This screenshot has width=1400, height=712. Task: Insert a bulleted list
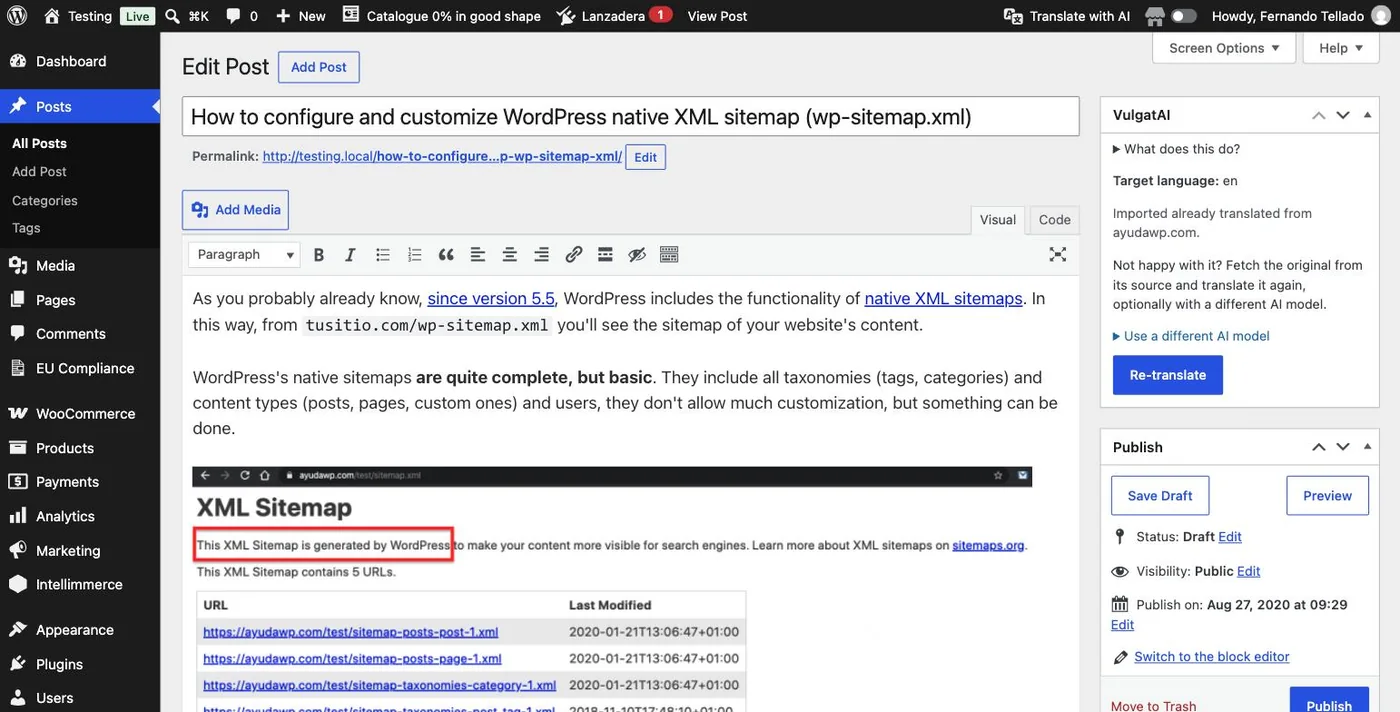click(382, 255)
